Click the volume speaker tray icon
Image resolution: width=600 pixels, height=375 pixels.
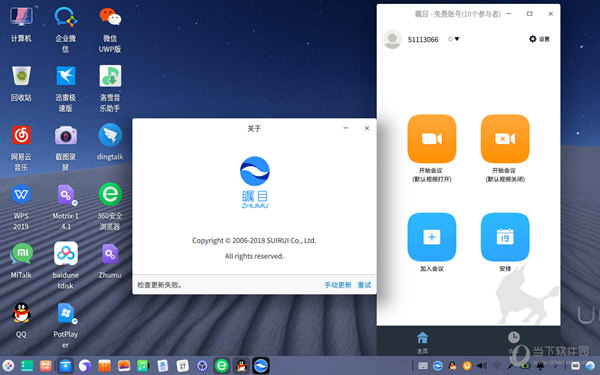(482, 366)
